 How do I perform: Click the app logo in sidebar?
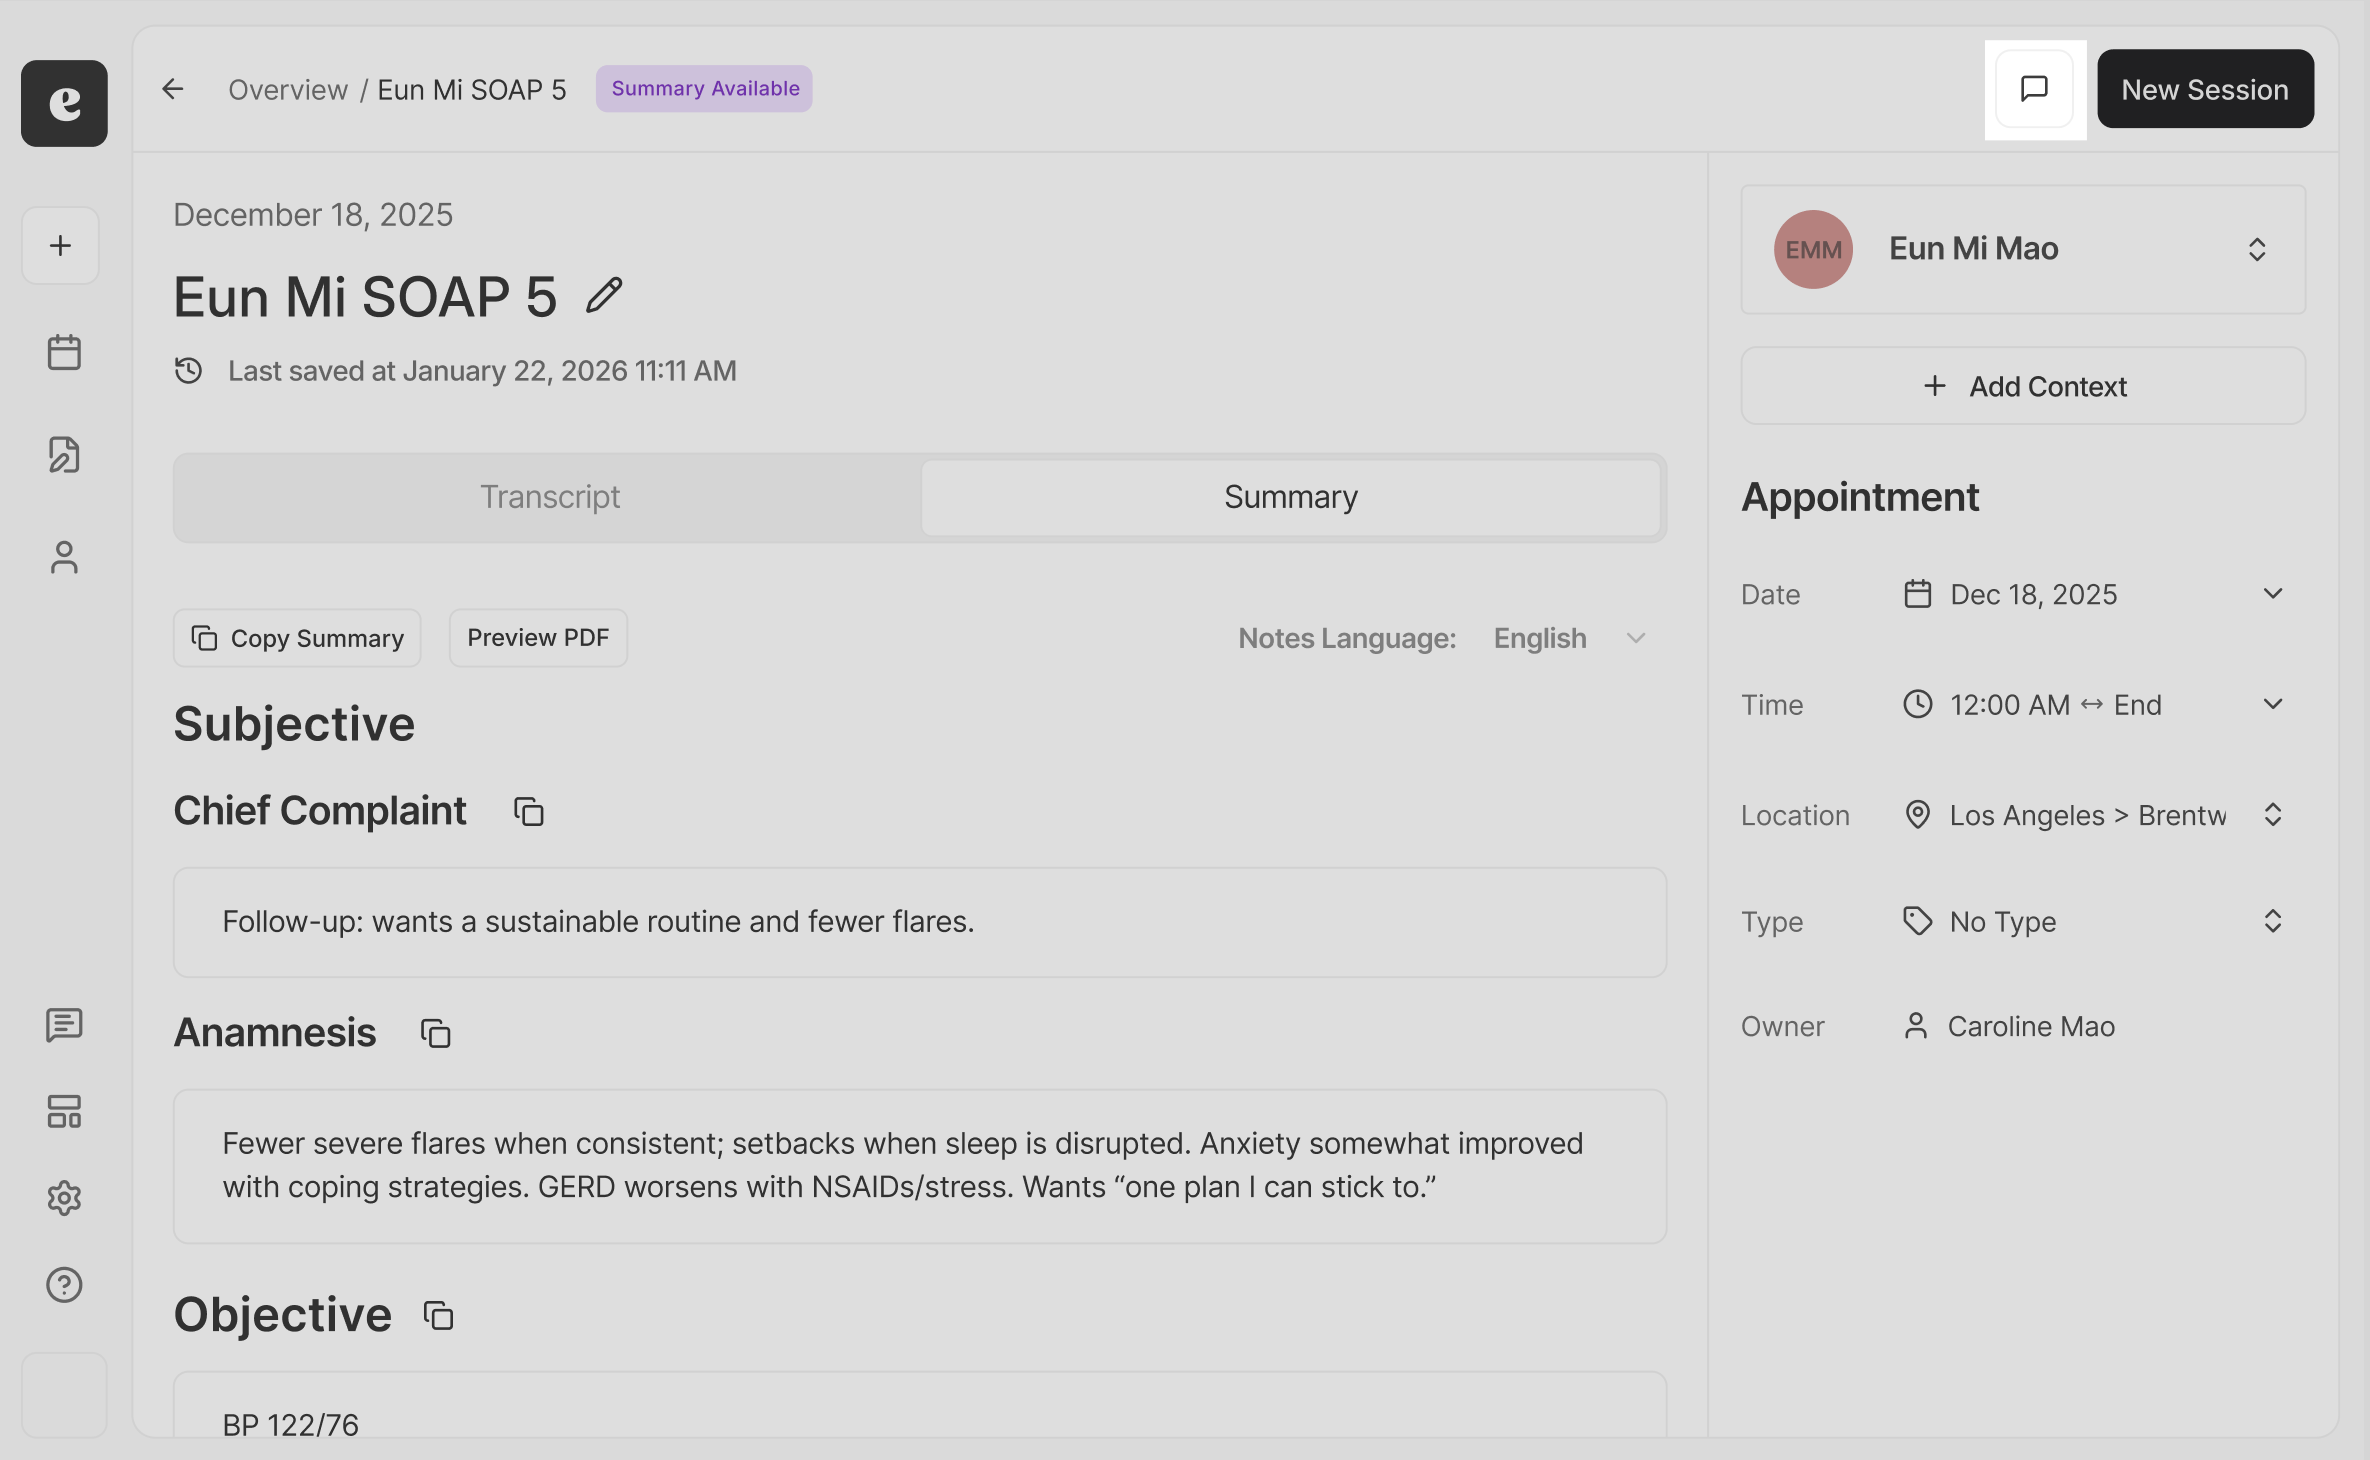click(64, 103)
